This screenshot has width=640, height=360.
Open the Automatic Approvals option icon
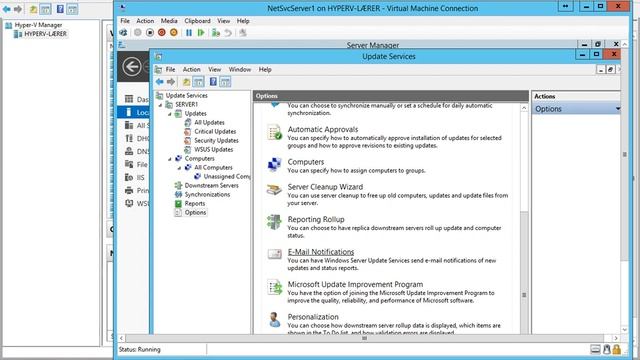tap(274, 133)
